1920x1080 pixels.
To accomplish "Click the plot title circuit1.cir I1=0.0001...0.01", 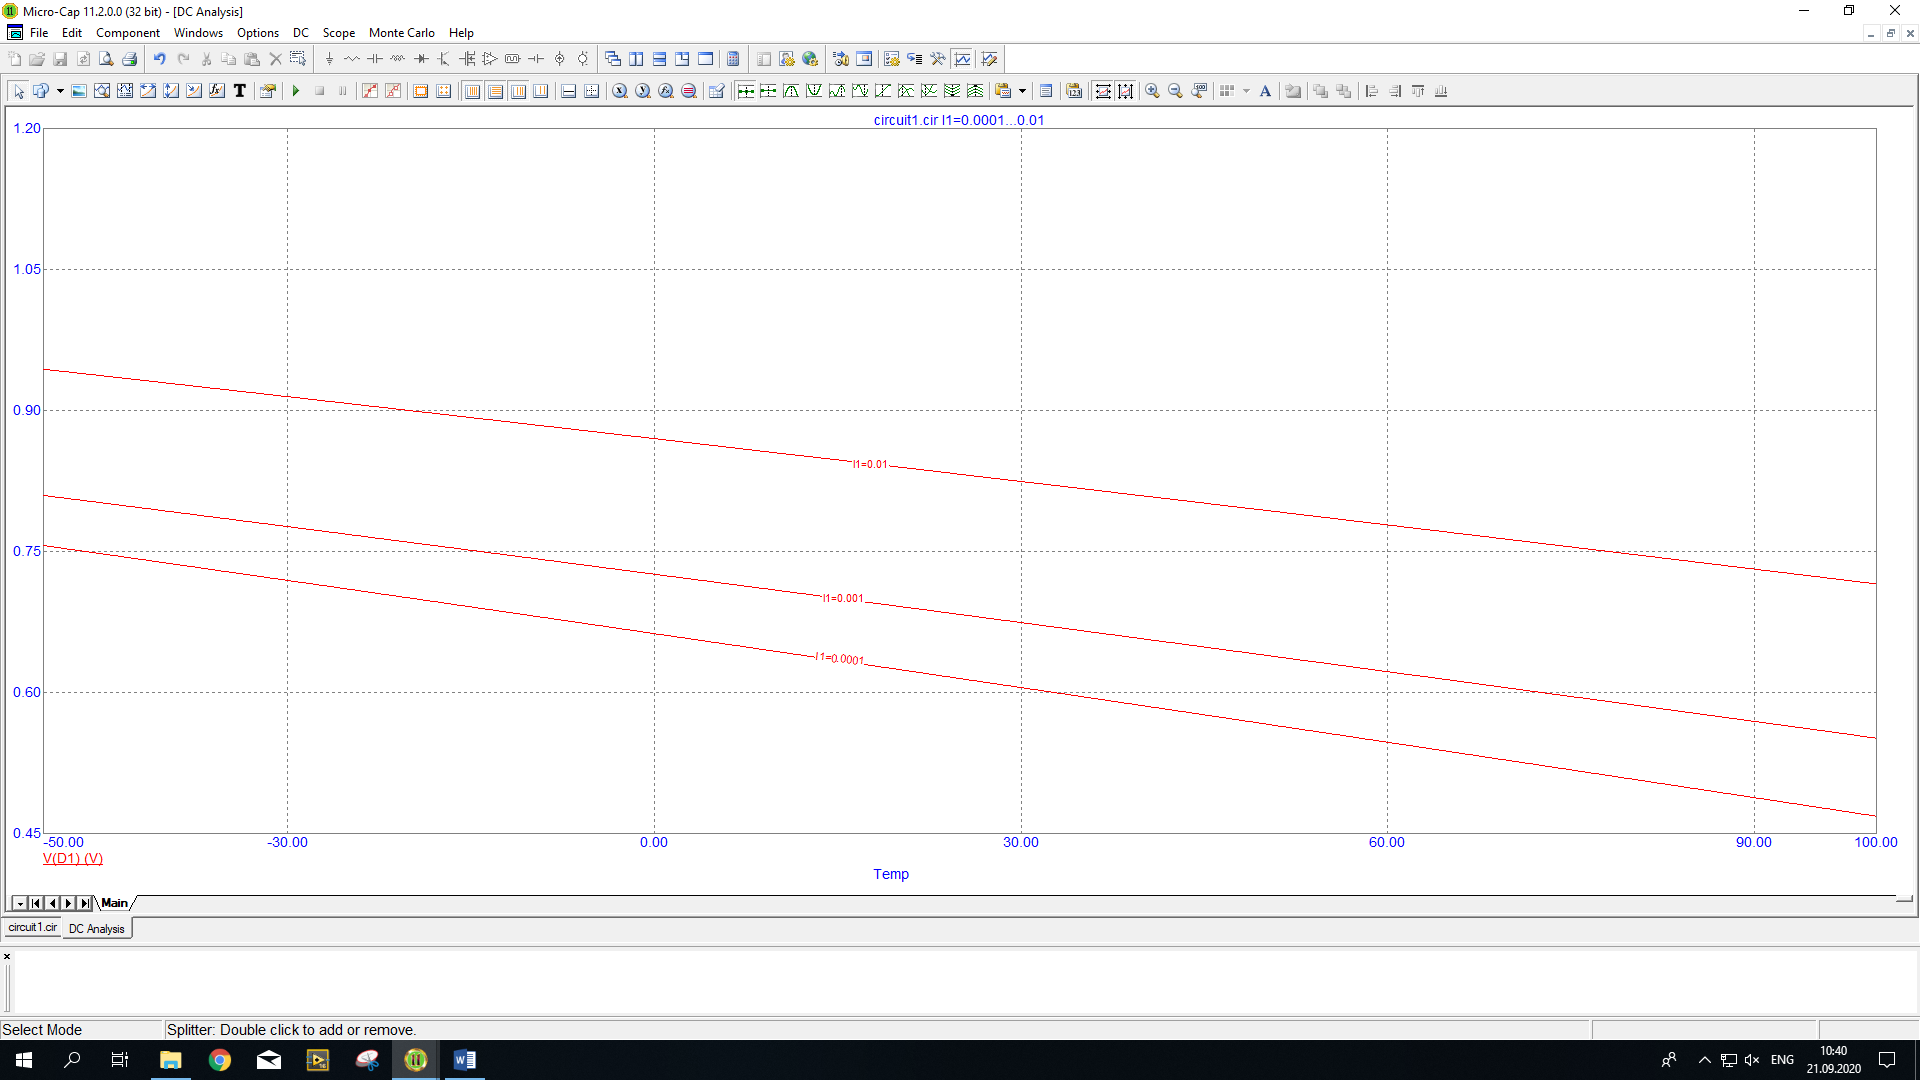I will coord(959,120).
